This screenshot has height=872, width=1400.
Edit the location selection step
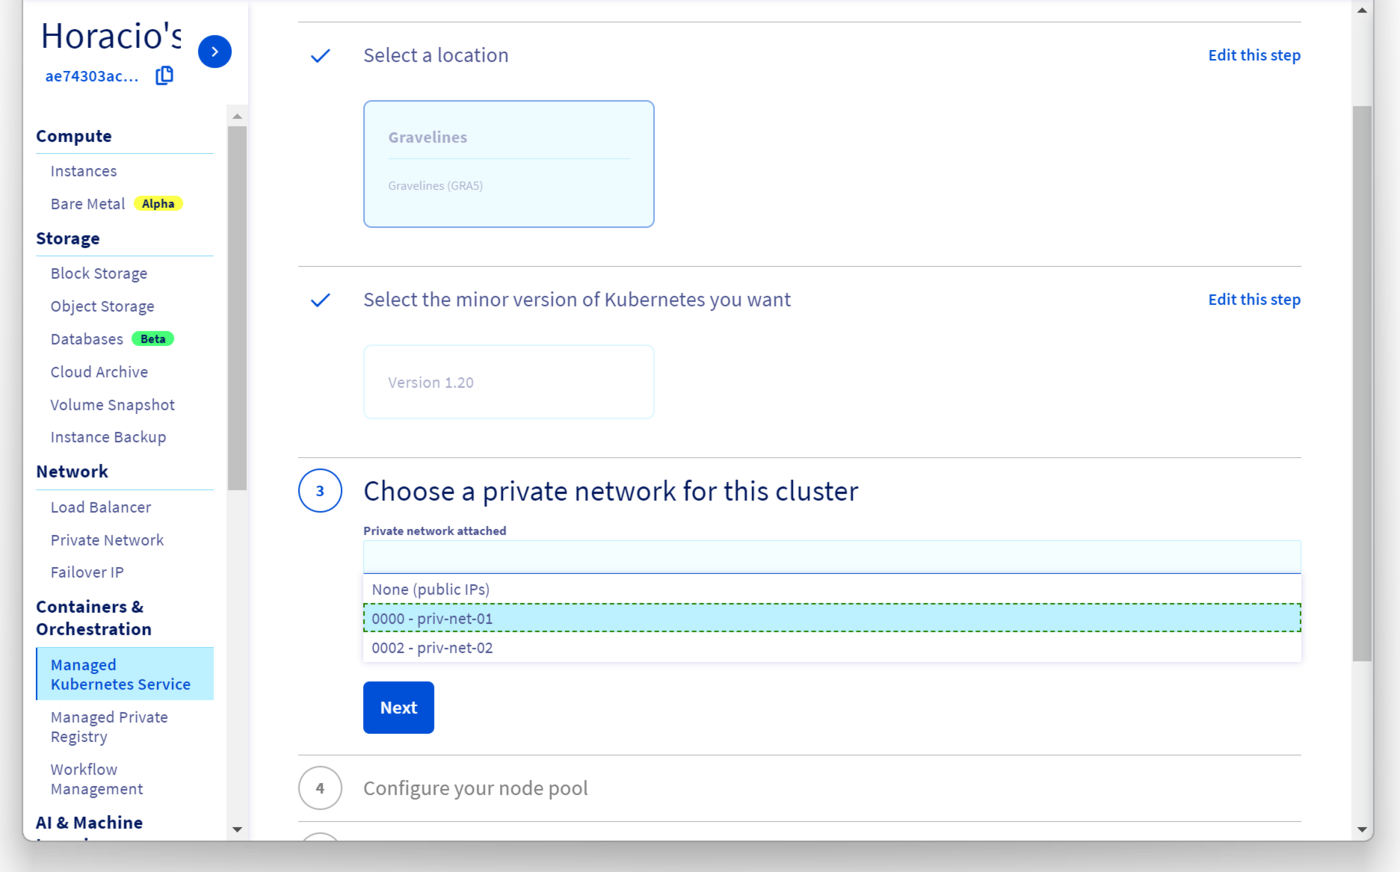click(1254, 55)
